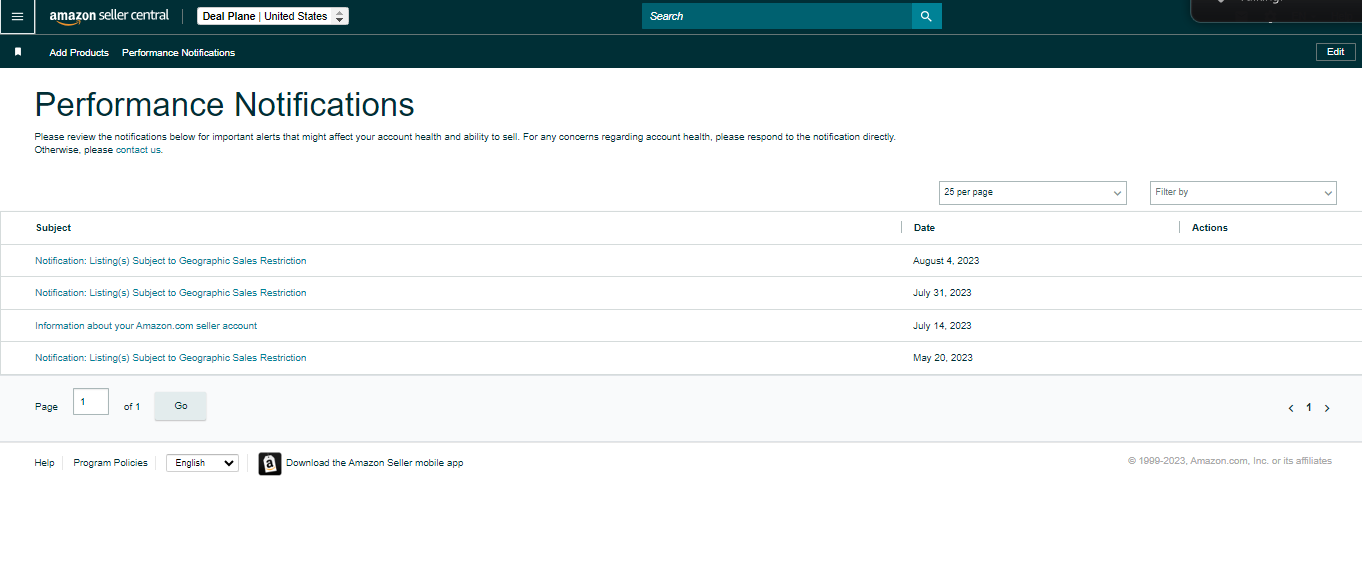This screenshot has width=1362, height=564.
Task: Click the search magnifier button
Action: pos(926,16)
